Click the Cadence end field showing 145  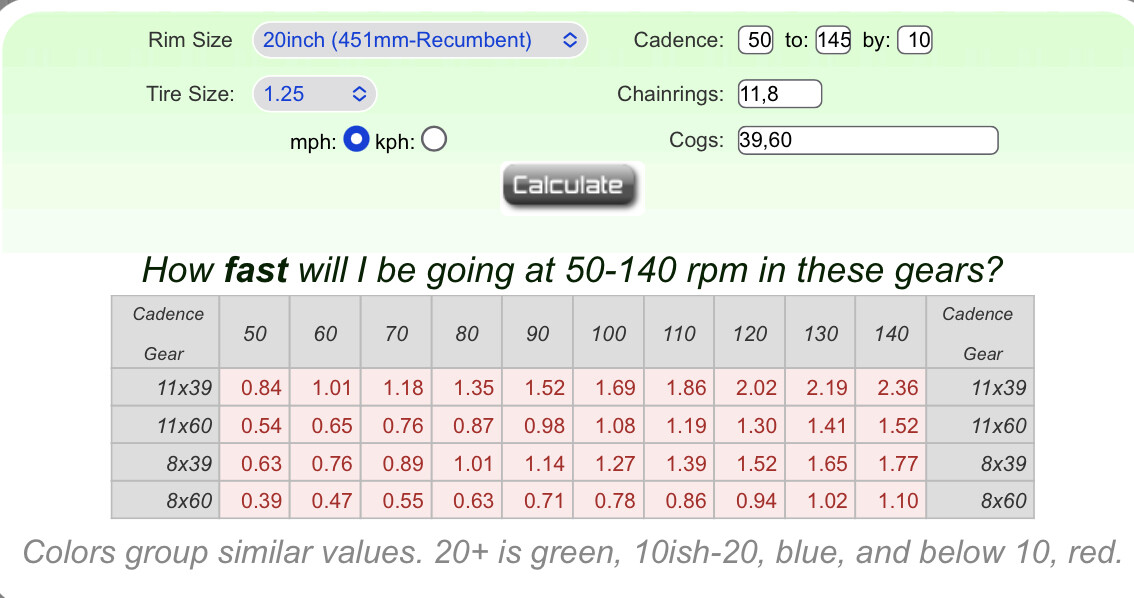(x=833, y=40)
